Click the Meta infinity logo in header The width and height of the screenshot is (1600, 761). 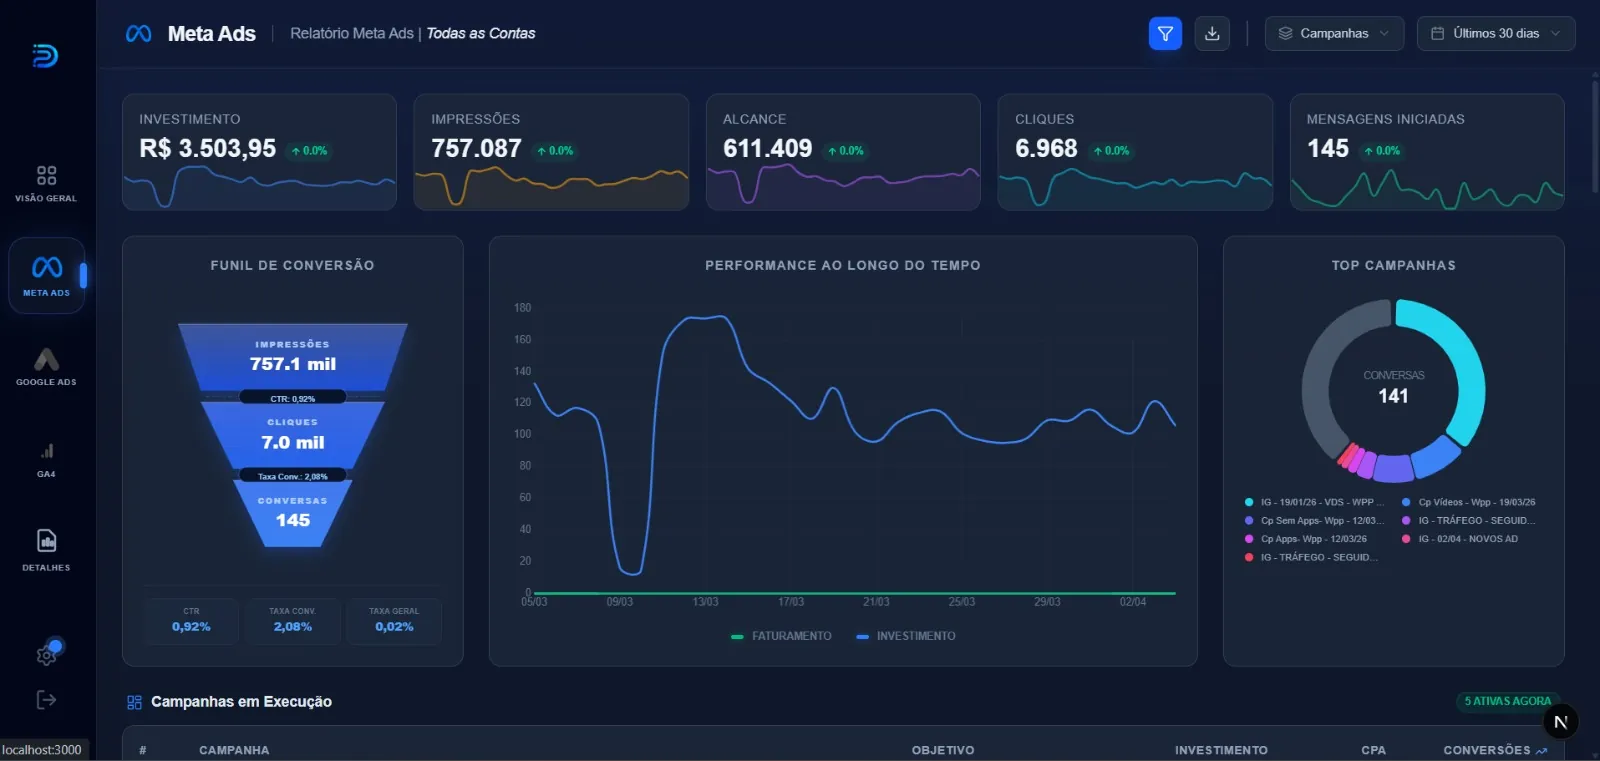coord(139,34)
